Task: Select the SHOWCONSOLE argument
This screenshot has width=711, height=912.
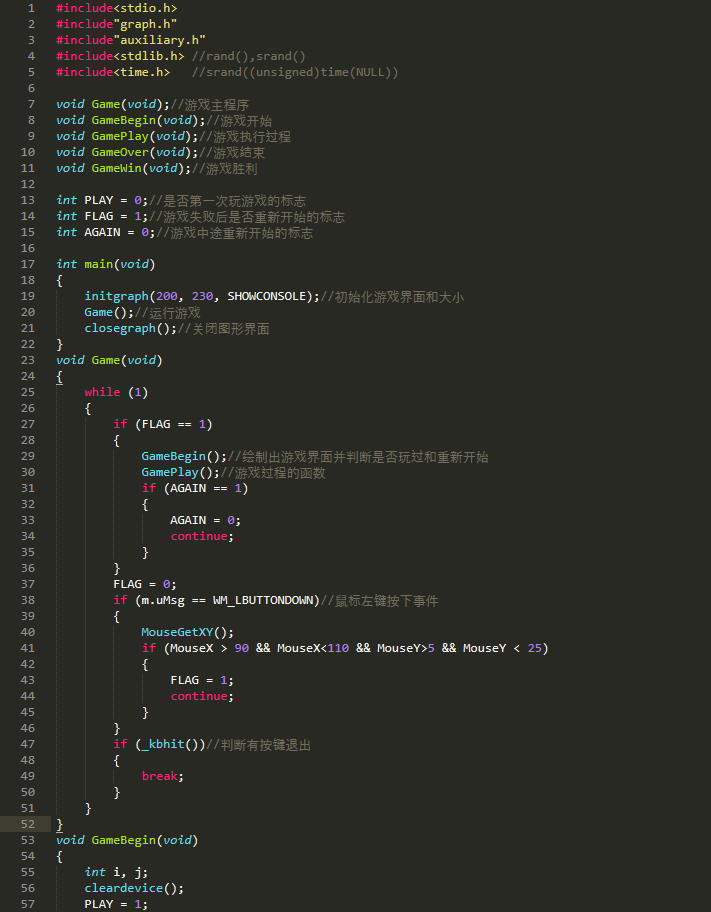Action: pyautogui.click(x=266, y=296)
